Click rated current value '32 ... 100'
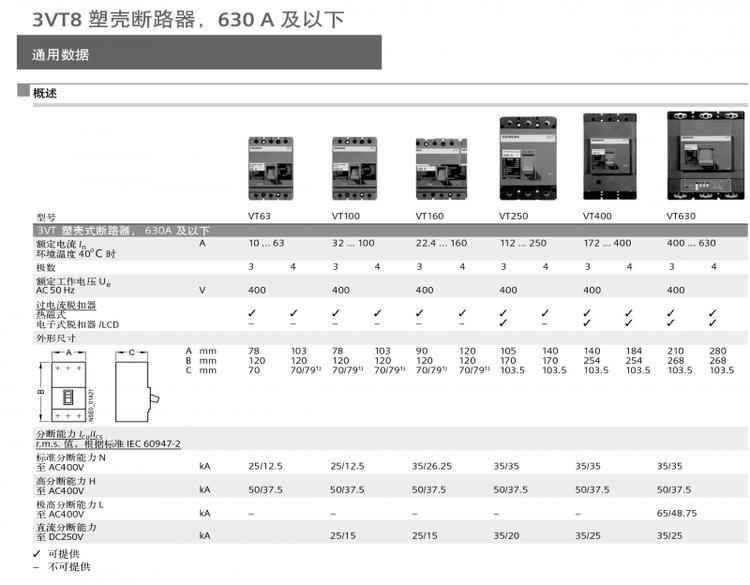The width and height of the screenshot is (750, 585). click(x=353, y=243)
